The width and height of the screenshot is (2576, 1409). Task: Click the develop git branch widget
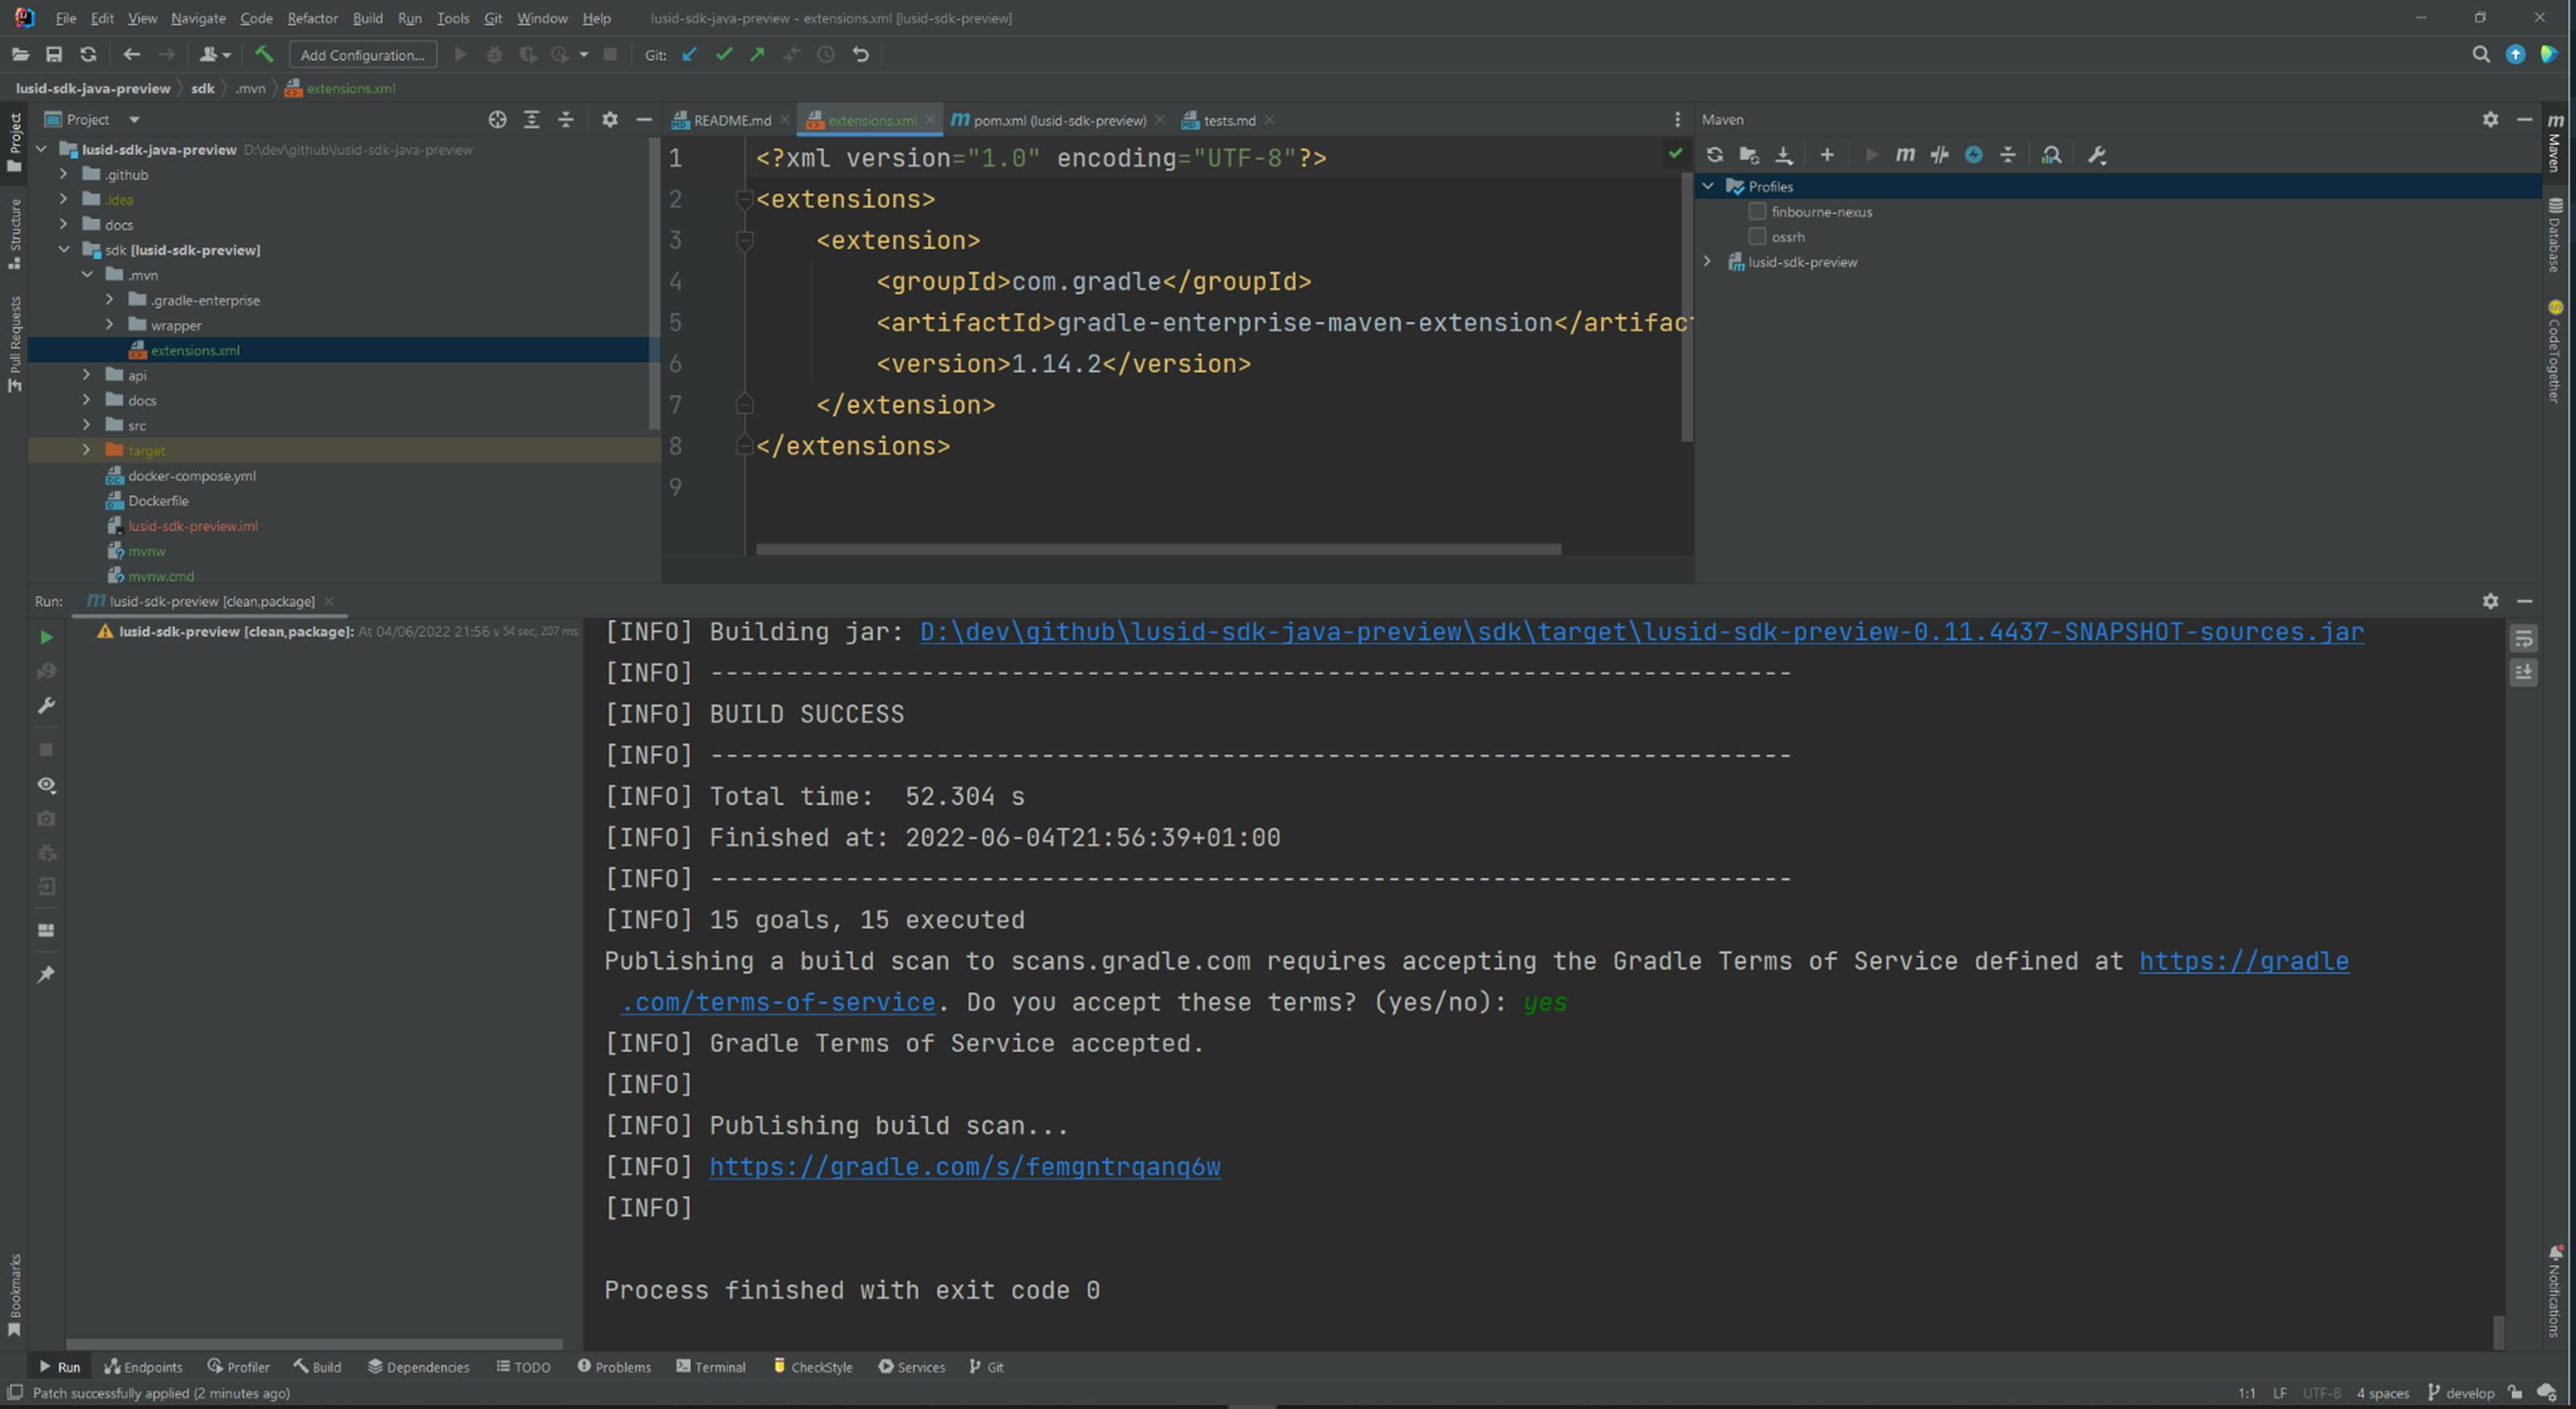pos(2461,1393)
